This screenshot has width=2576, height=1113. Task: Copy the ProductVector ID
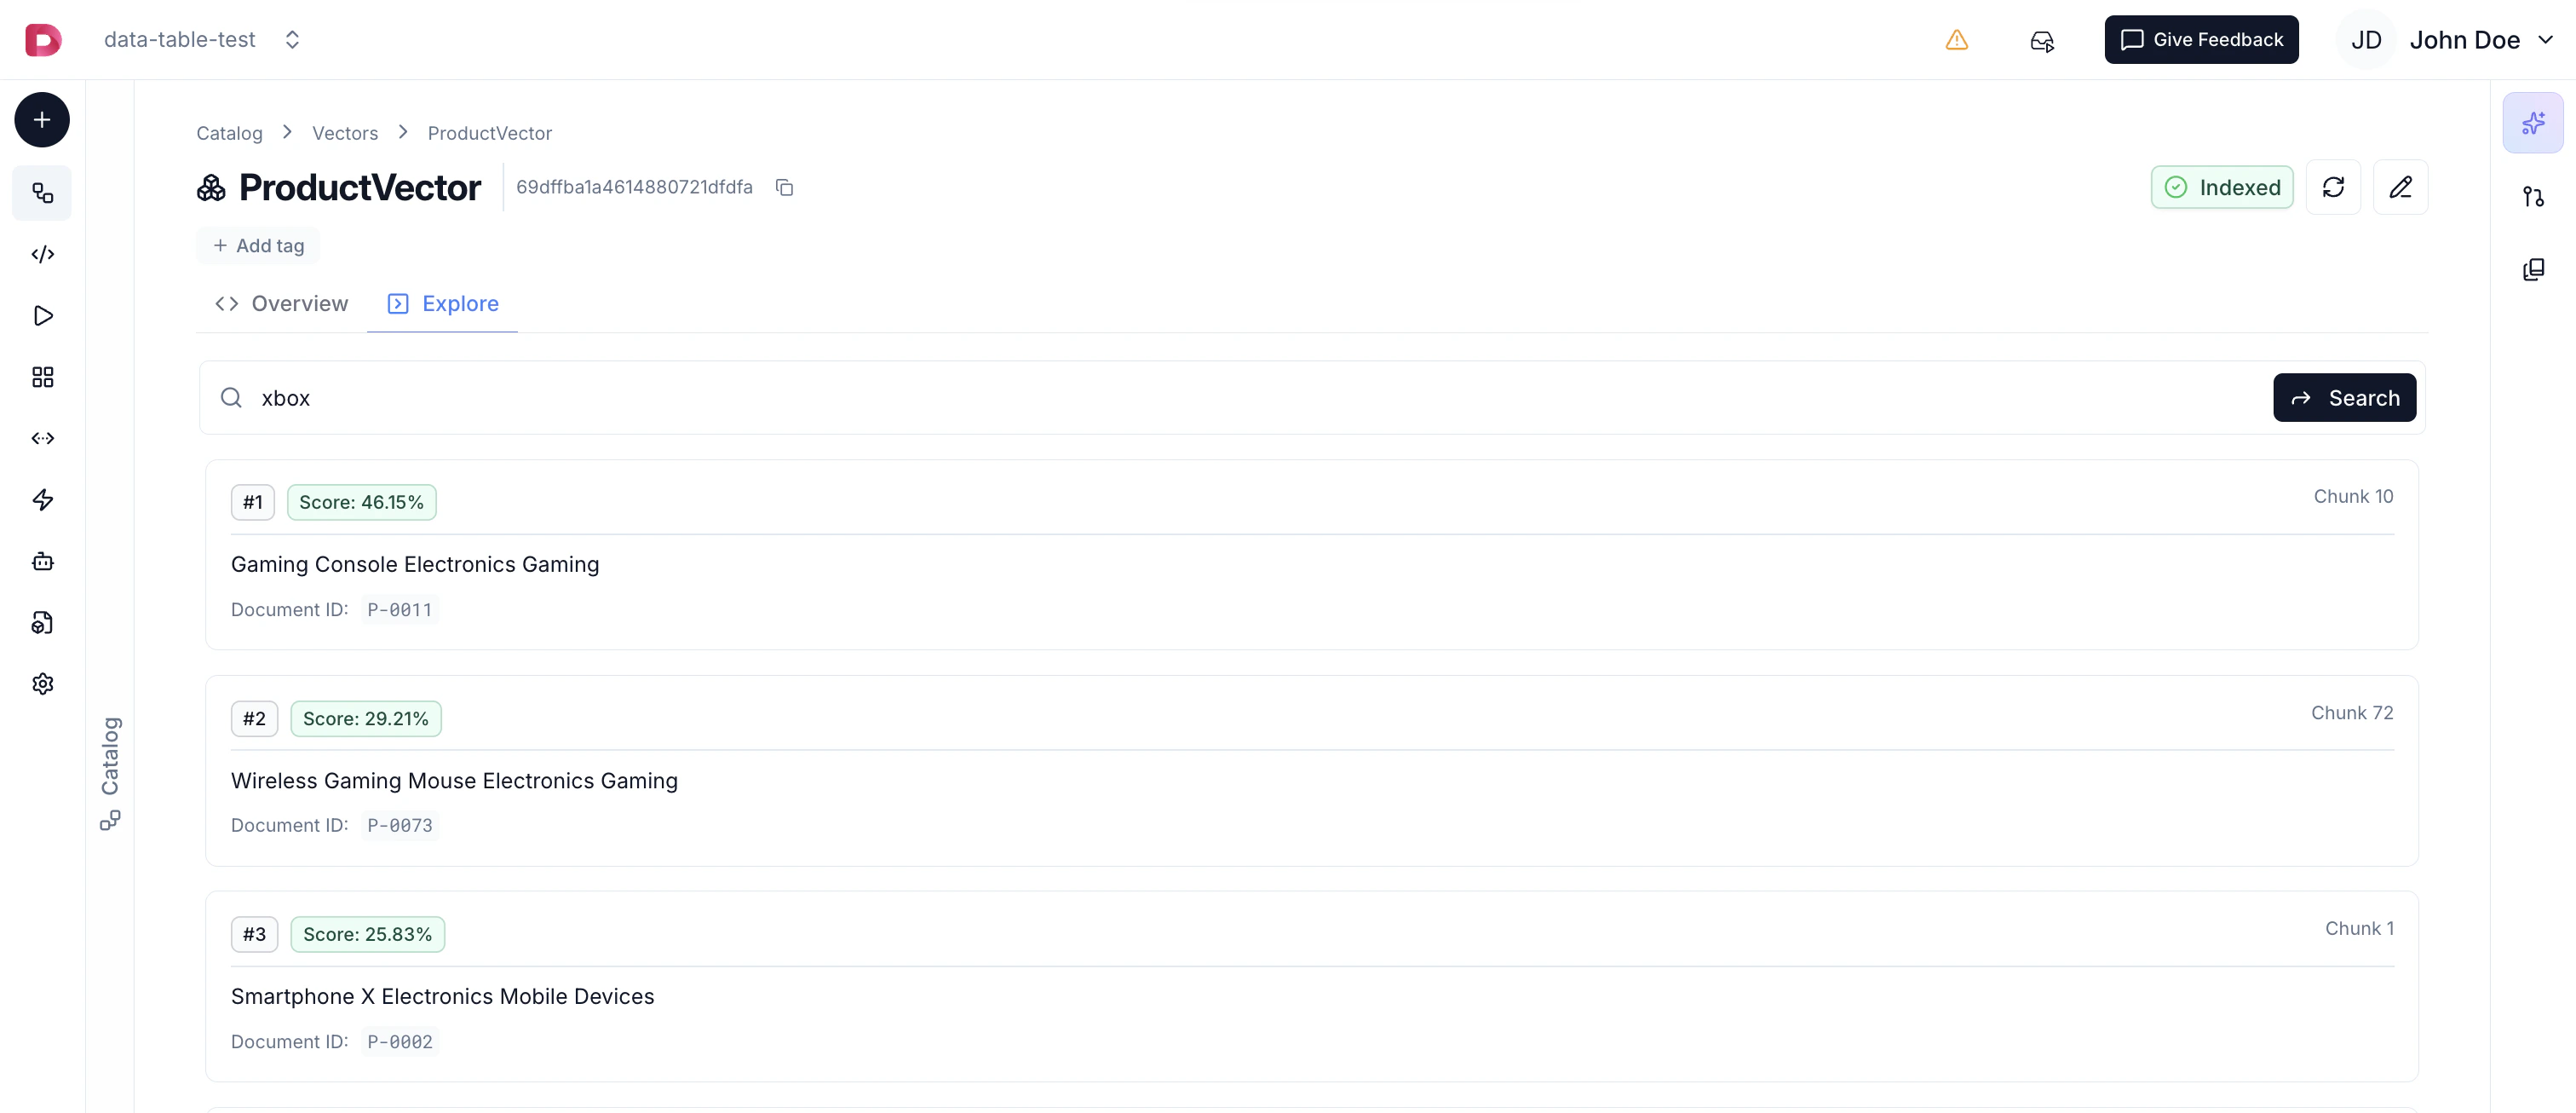click(785, 187)
